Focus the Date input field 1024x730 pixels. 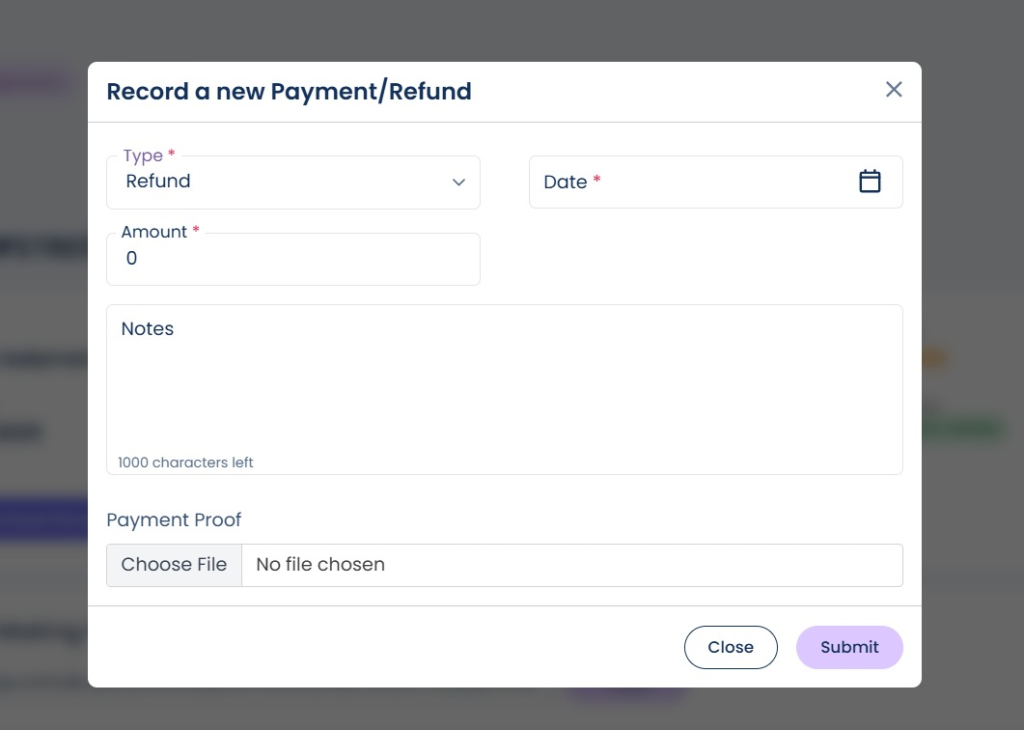coord(700,182)
